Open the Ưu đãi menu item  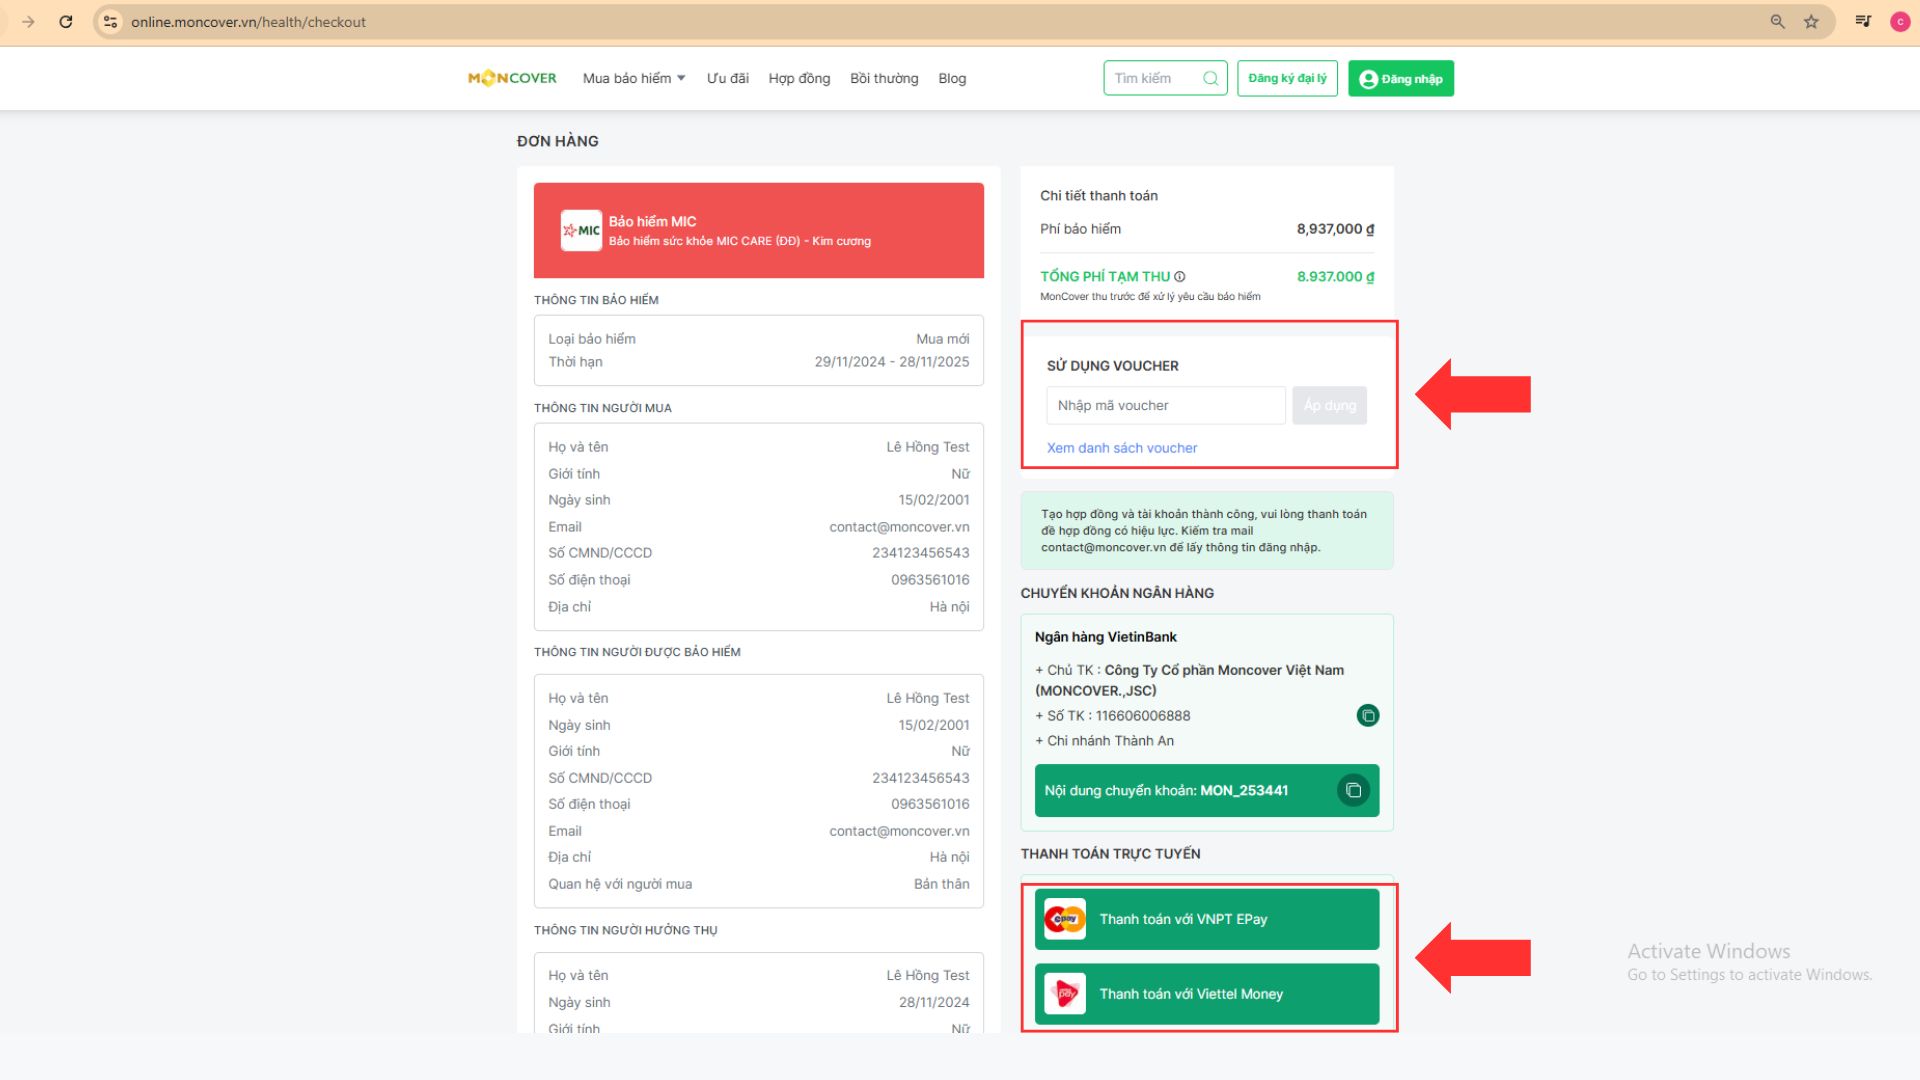pos(727,78)
